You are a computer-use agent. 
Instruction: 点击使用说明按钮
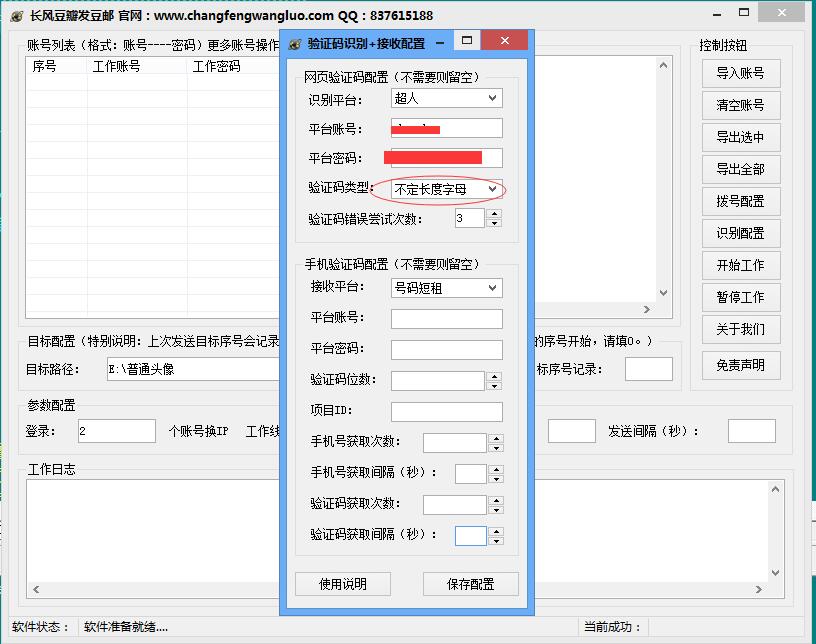point(343,584)
